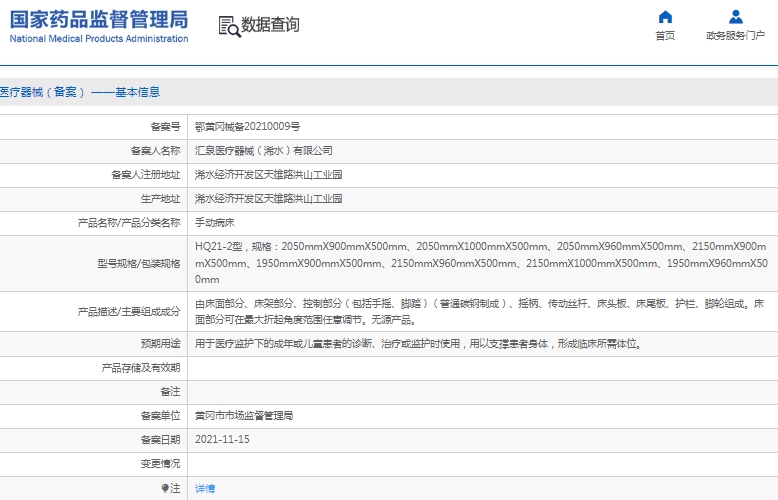Click company name 汇泉医疗器械（浠水）有限公司
This screenshot has width=778, height=500.
tap(263, 151)
